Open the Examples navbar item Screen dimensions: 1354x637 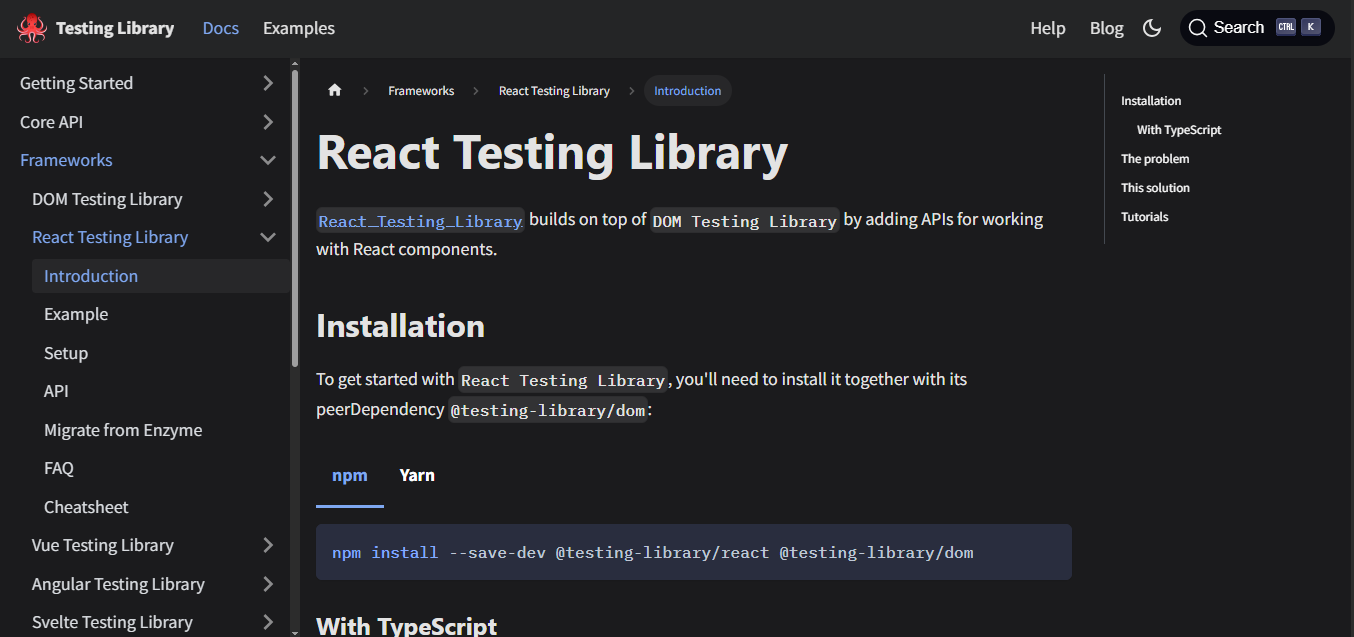pyautogui.click(x=299, y=28)
